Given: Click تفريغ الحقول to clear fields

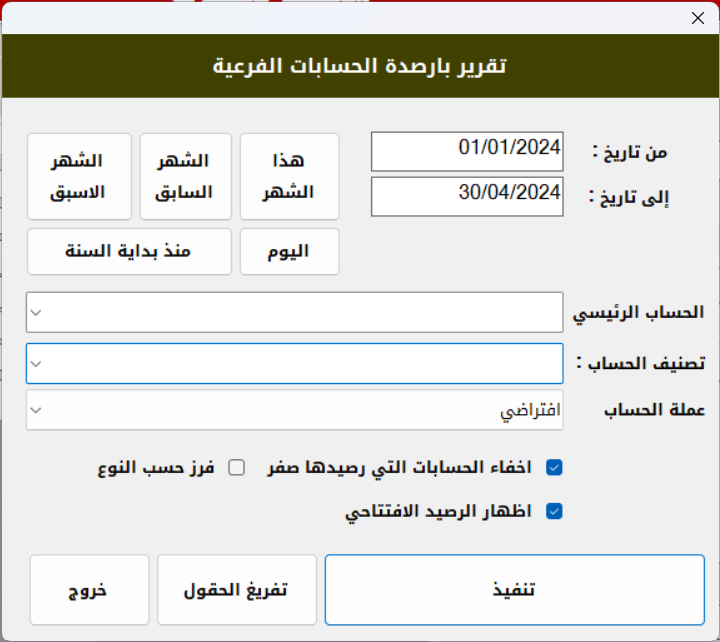Looking at the screenshot, I should (236, 590).
